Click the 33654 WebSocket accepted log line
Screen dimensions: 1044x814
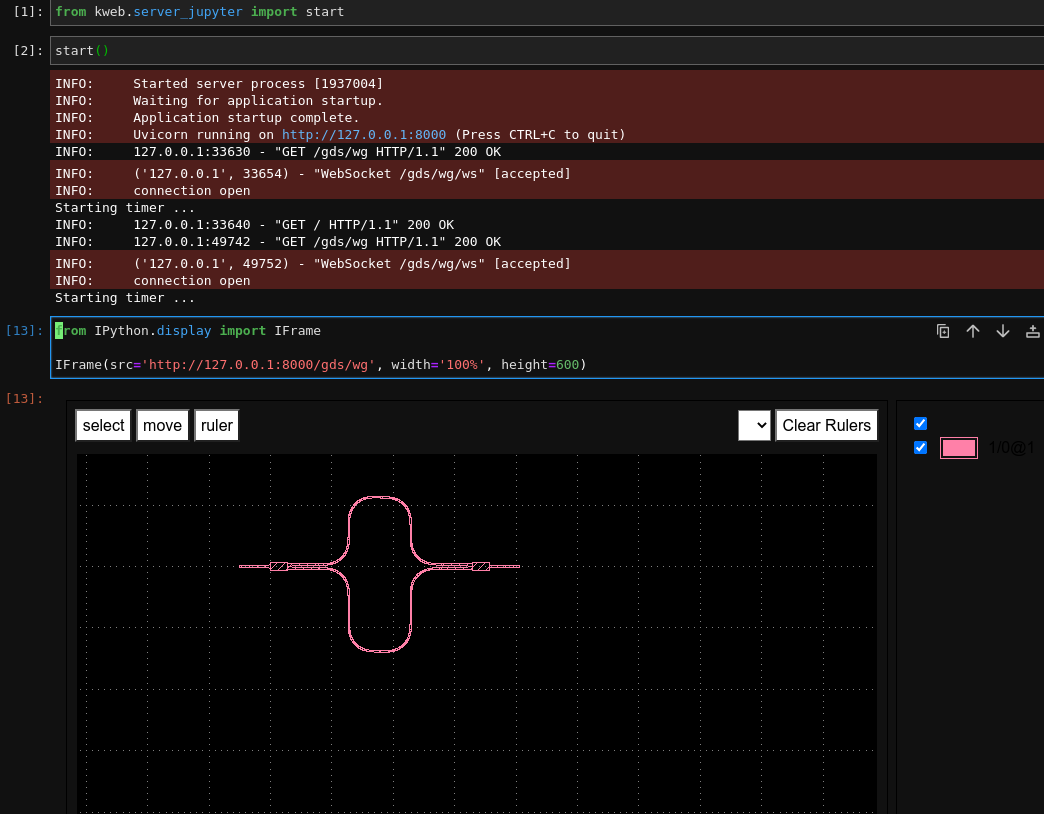[x=313, y=174]
